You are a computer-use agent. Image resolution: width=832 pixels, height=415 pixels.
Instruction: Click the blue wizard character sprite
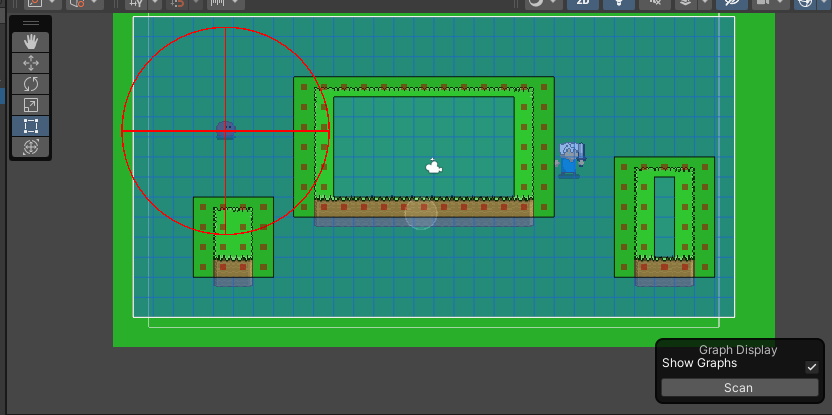tap(570, 159)
